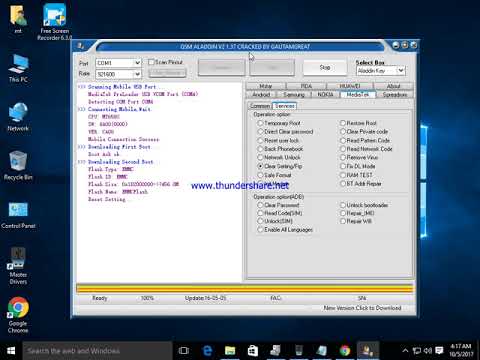Open File Explorer from taskbar

[230, 351]
